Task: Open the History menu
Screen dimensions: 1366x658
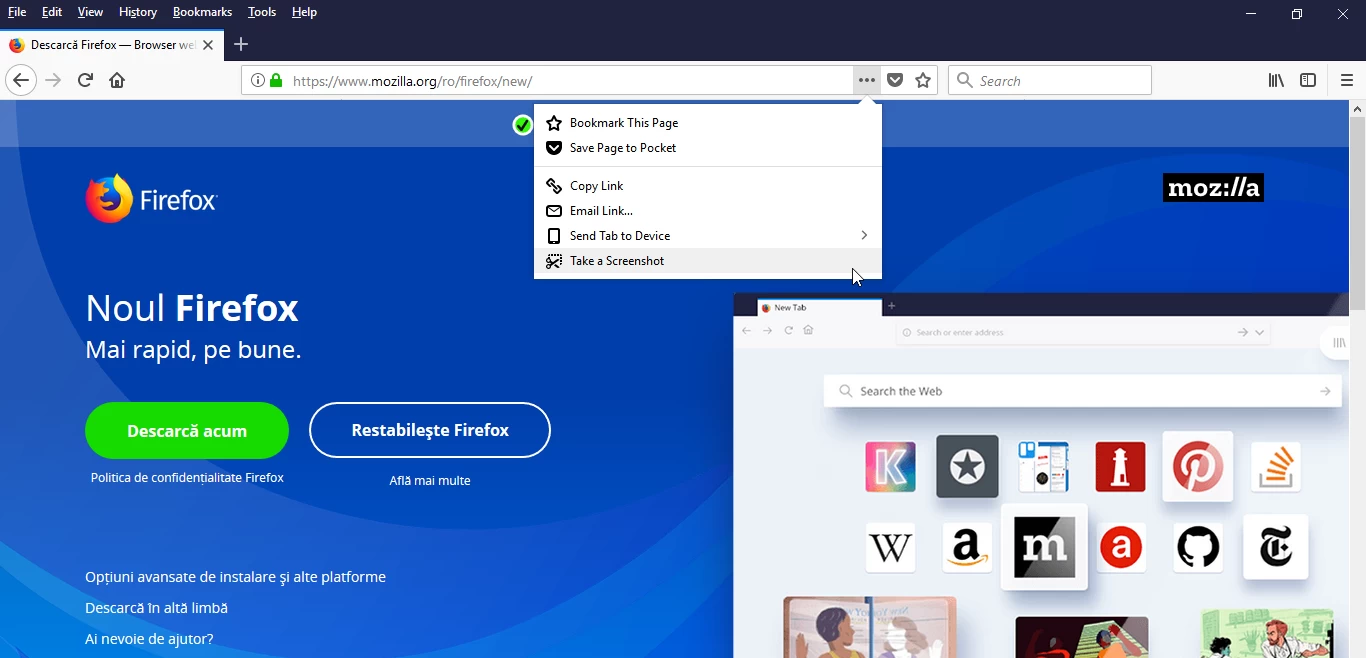Action: (137, 12)
